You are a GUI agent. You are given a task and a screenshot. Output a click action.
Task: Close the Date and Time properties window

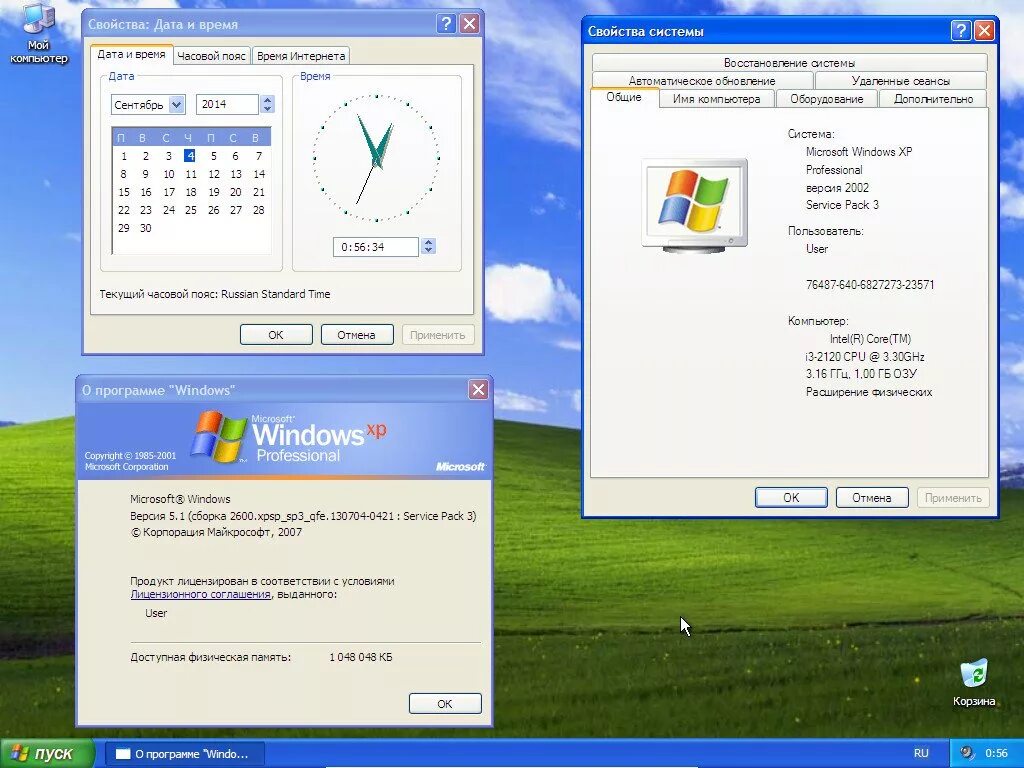pyautogui.click(x=470, y=24)
